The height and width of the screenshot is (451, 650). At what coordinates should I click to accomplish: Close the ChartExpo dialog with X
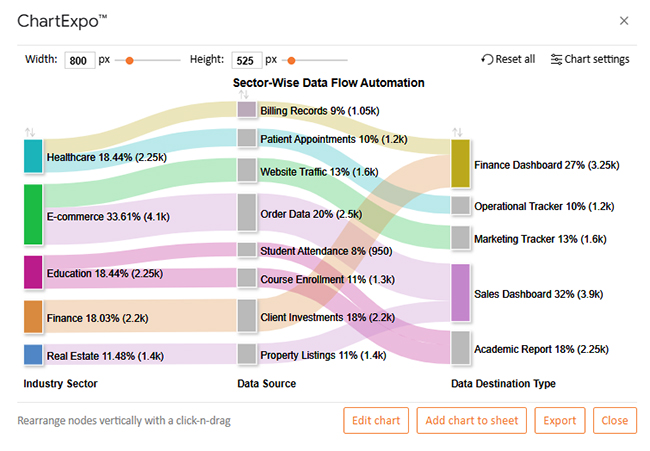624,21
